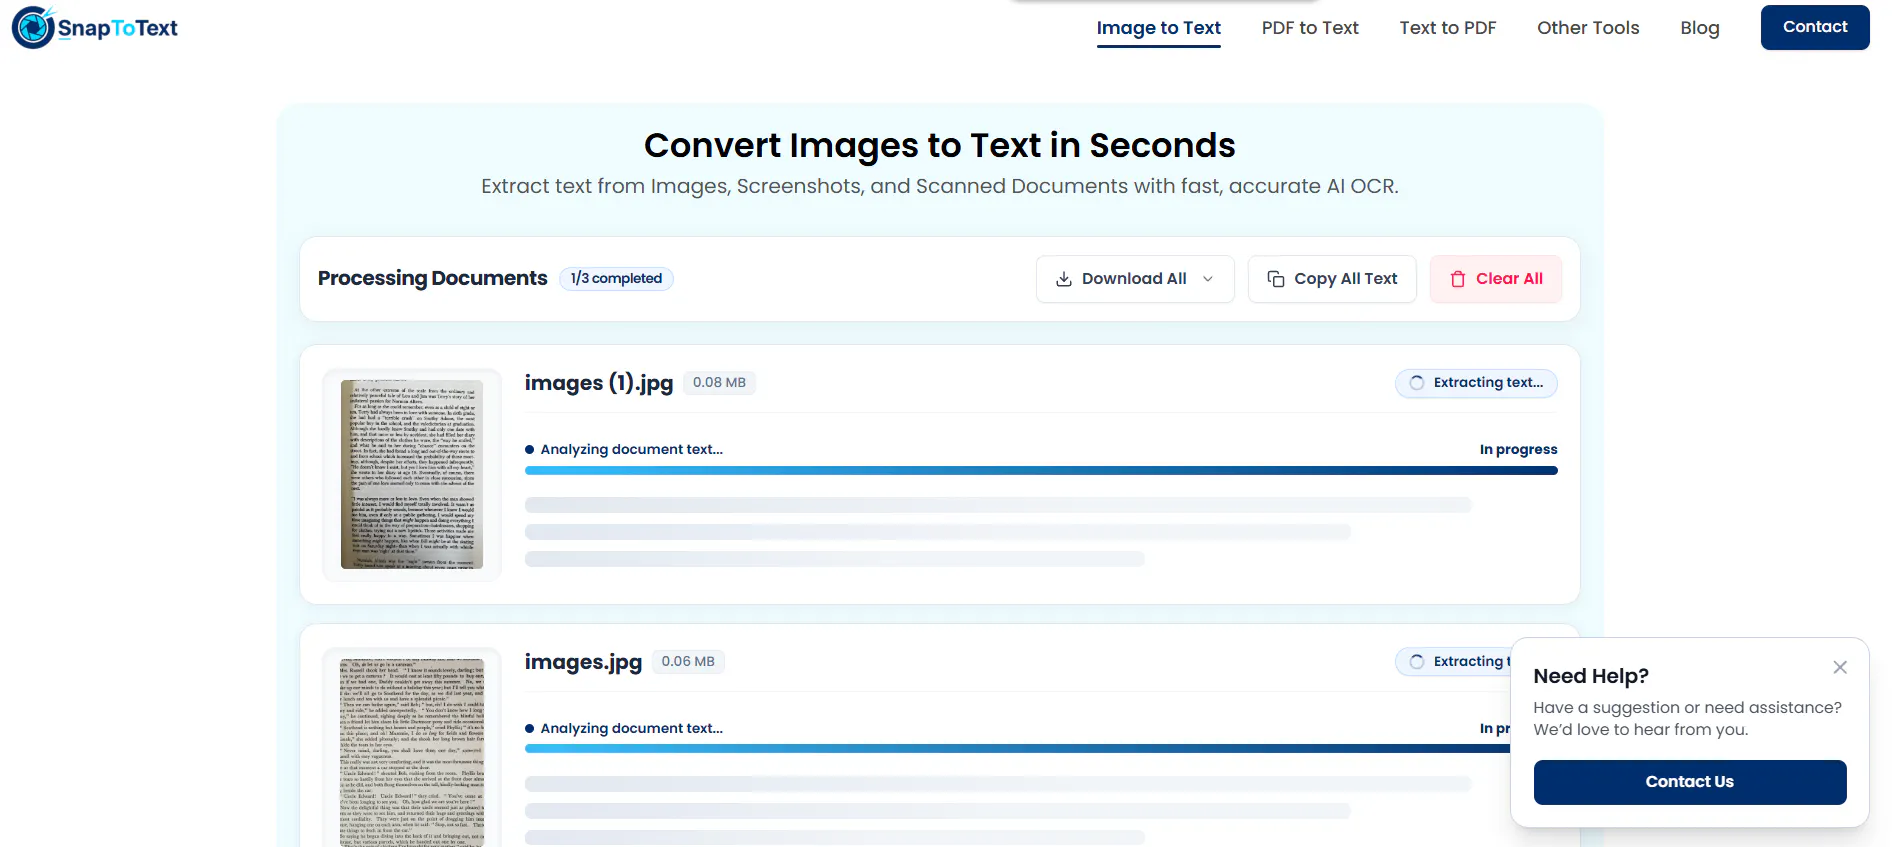Open the Other Tools menu
The image size is (1892, 847).
coord(1588,28)
